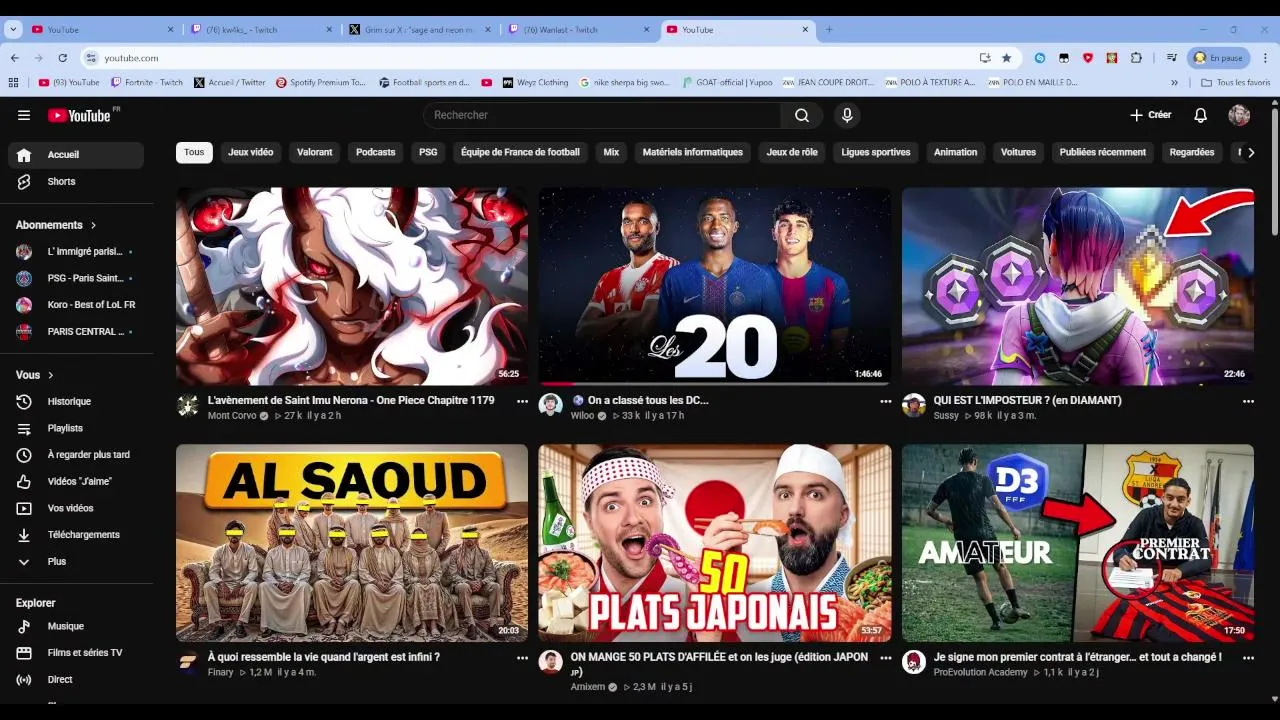Select the Tous filter chip

[194, 152]
